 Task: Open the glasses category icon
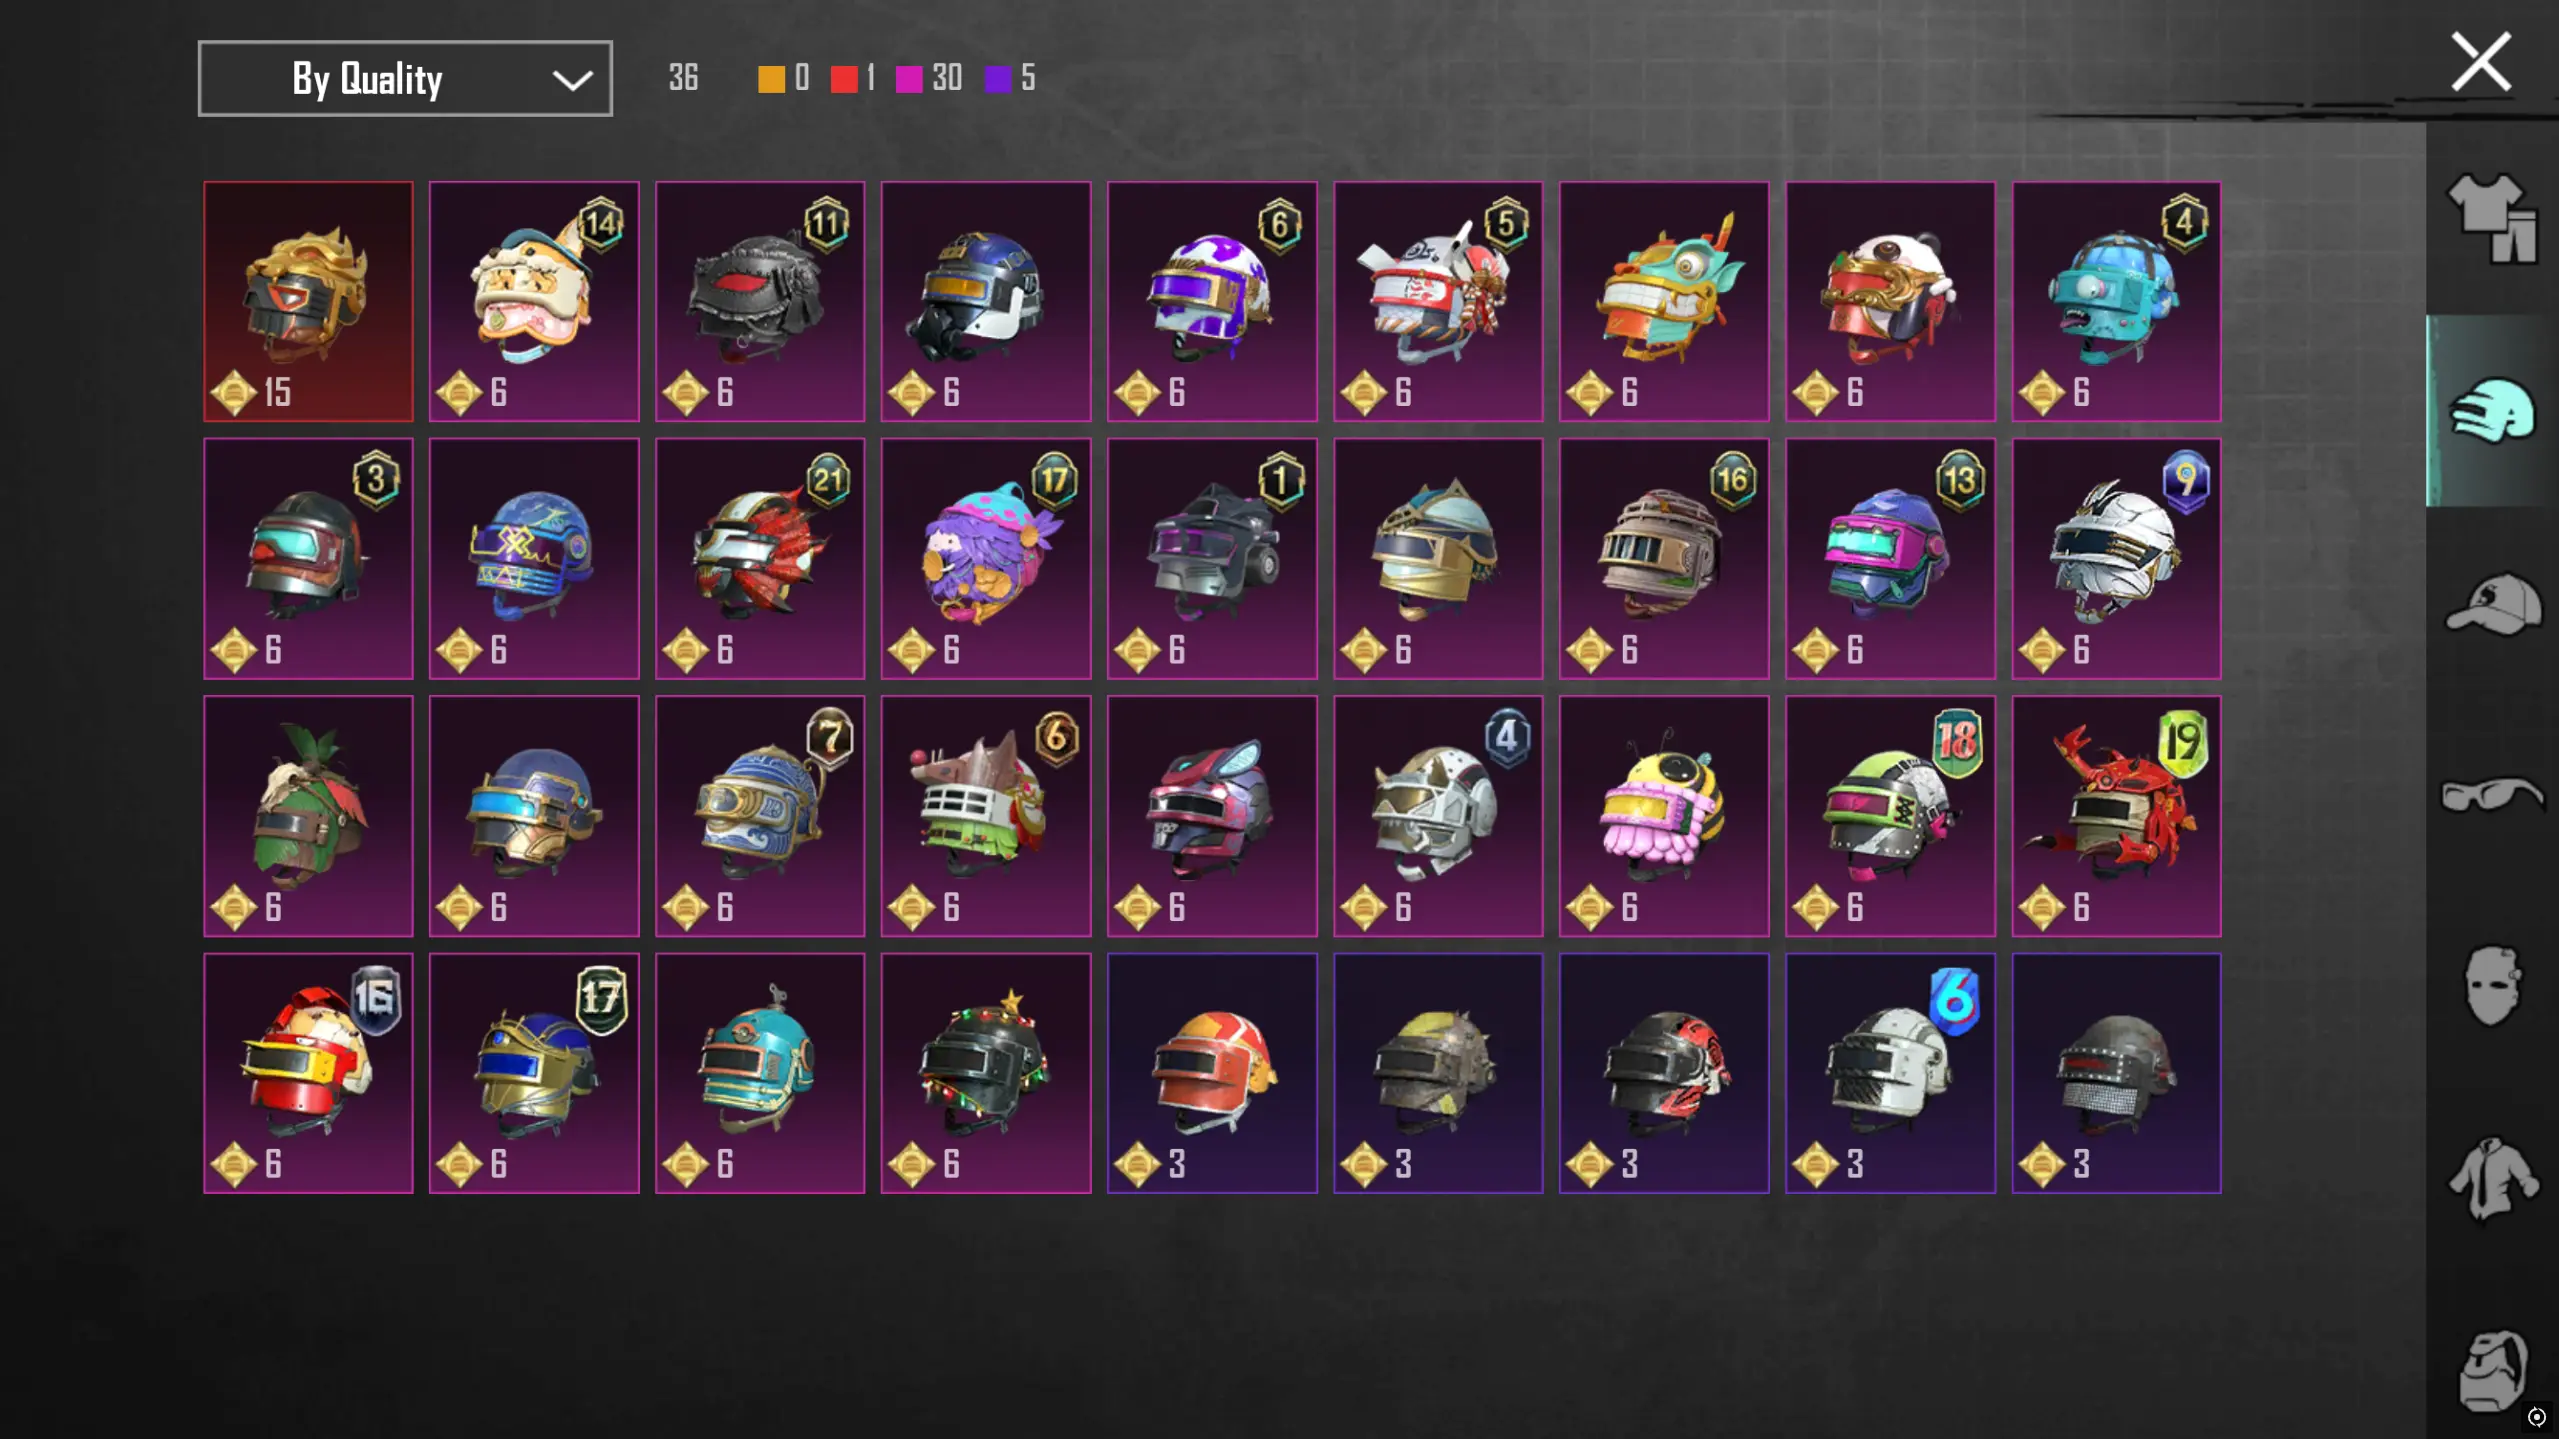tap(2492, 795)
